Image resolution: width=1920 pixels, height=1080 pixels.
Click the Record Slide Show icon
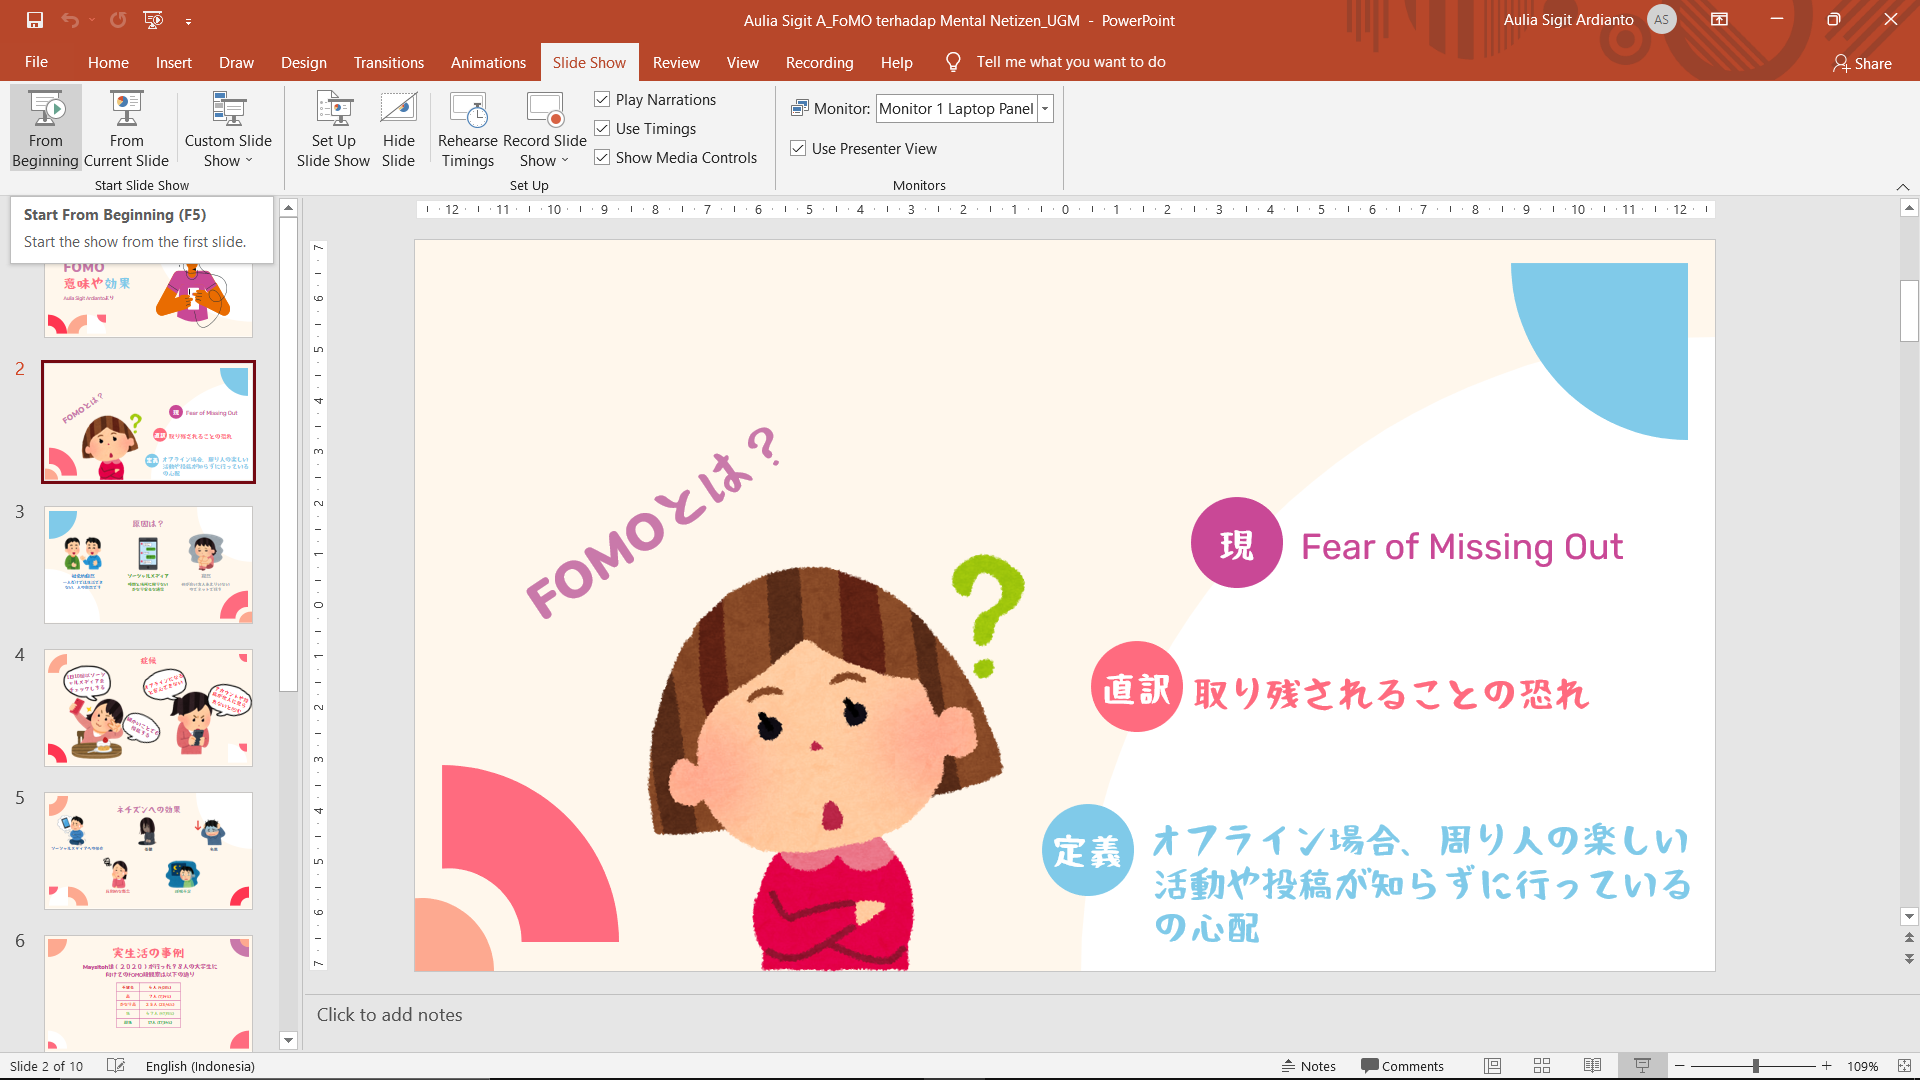coord(545,107)
